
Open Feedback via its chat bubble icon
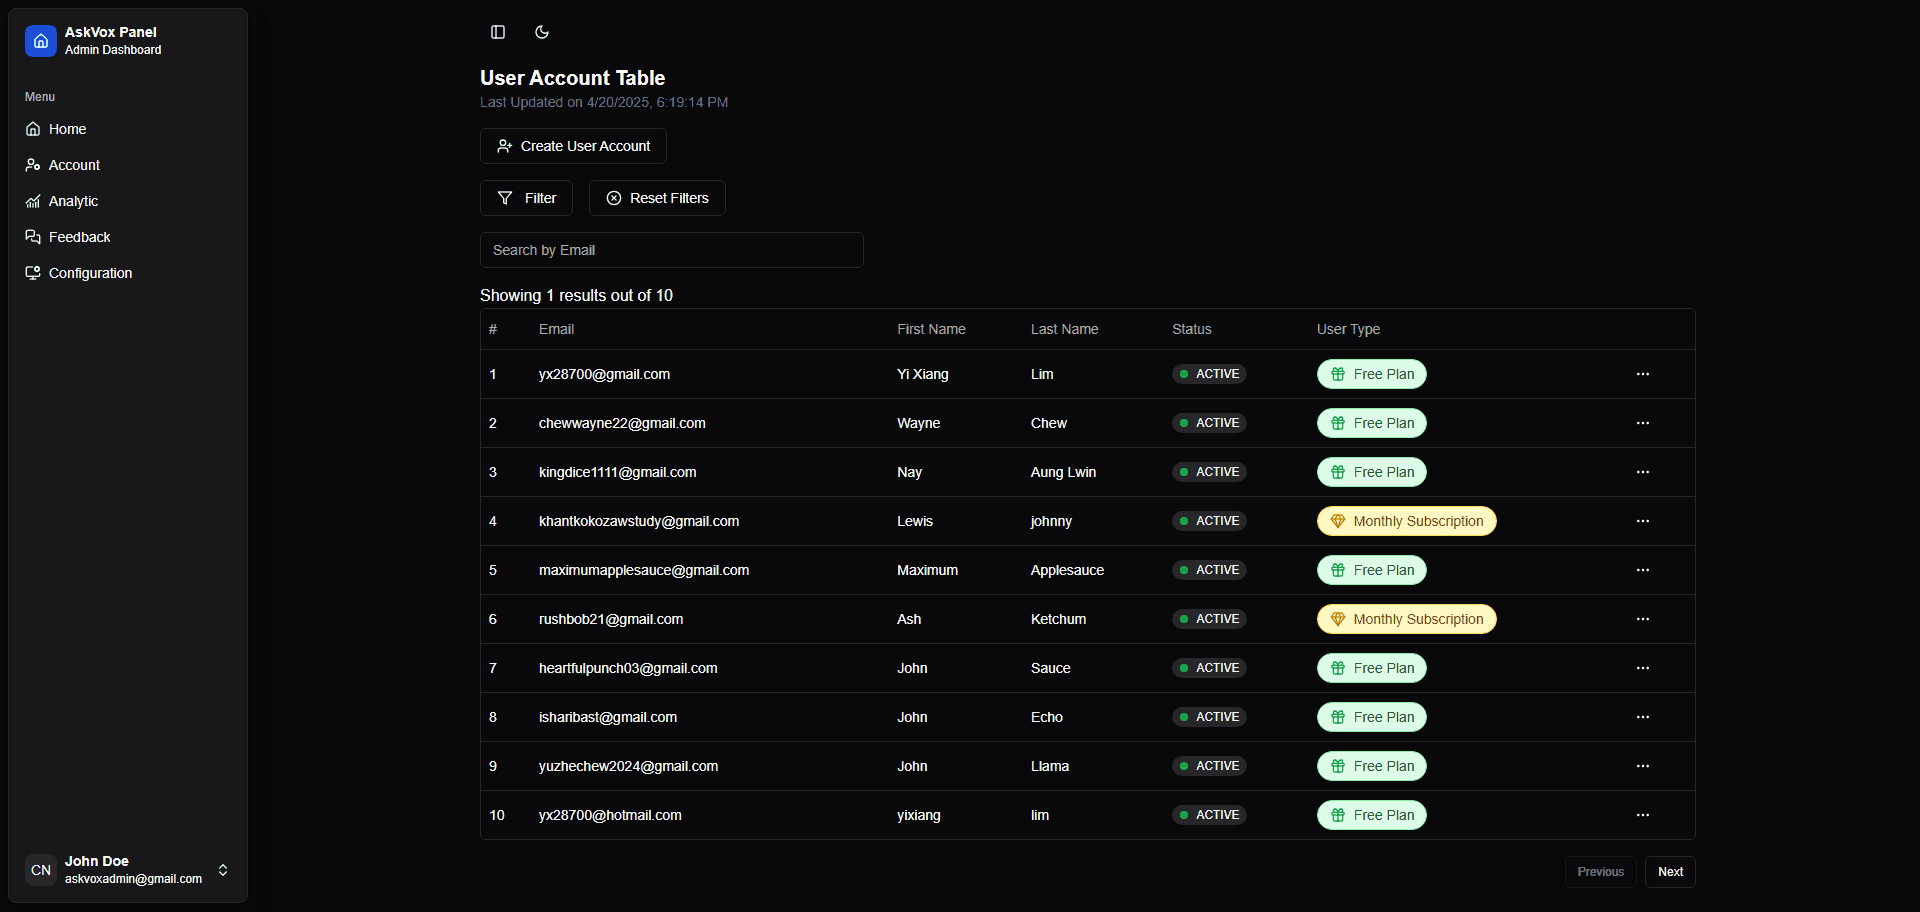(x=33, y=237)
